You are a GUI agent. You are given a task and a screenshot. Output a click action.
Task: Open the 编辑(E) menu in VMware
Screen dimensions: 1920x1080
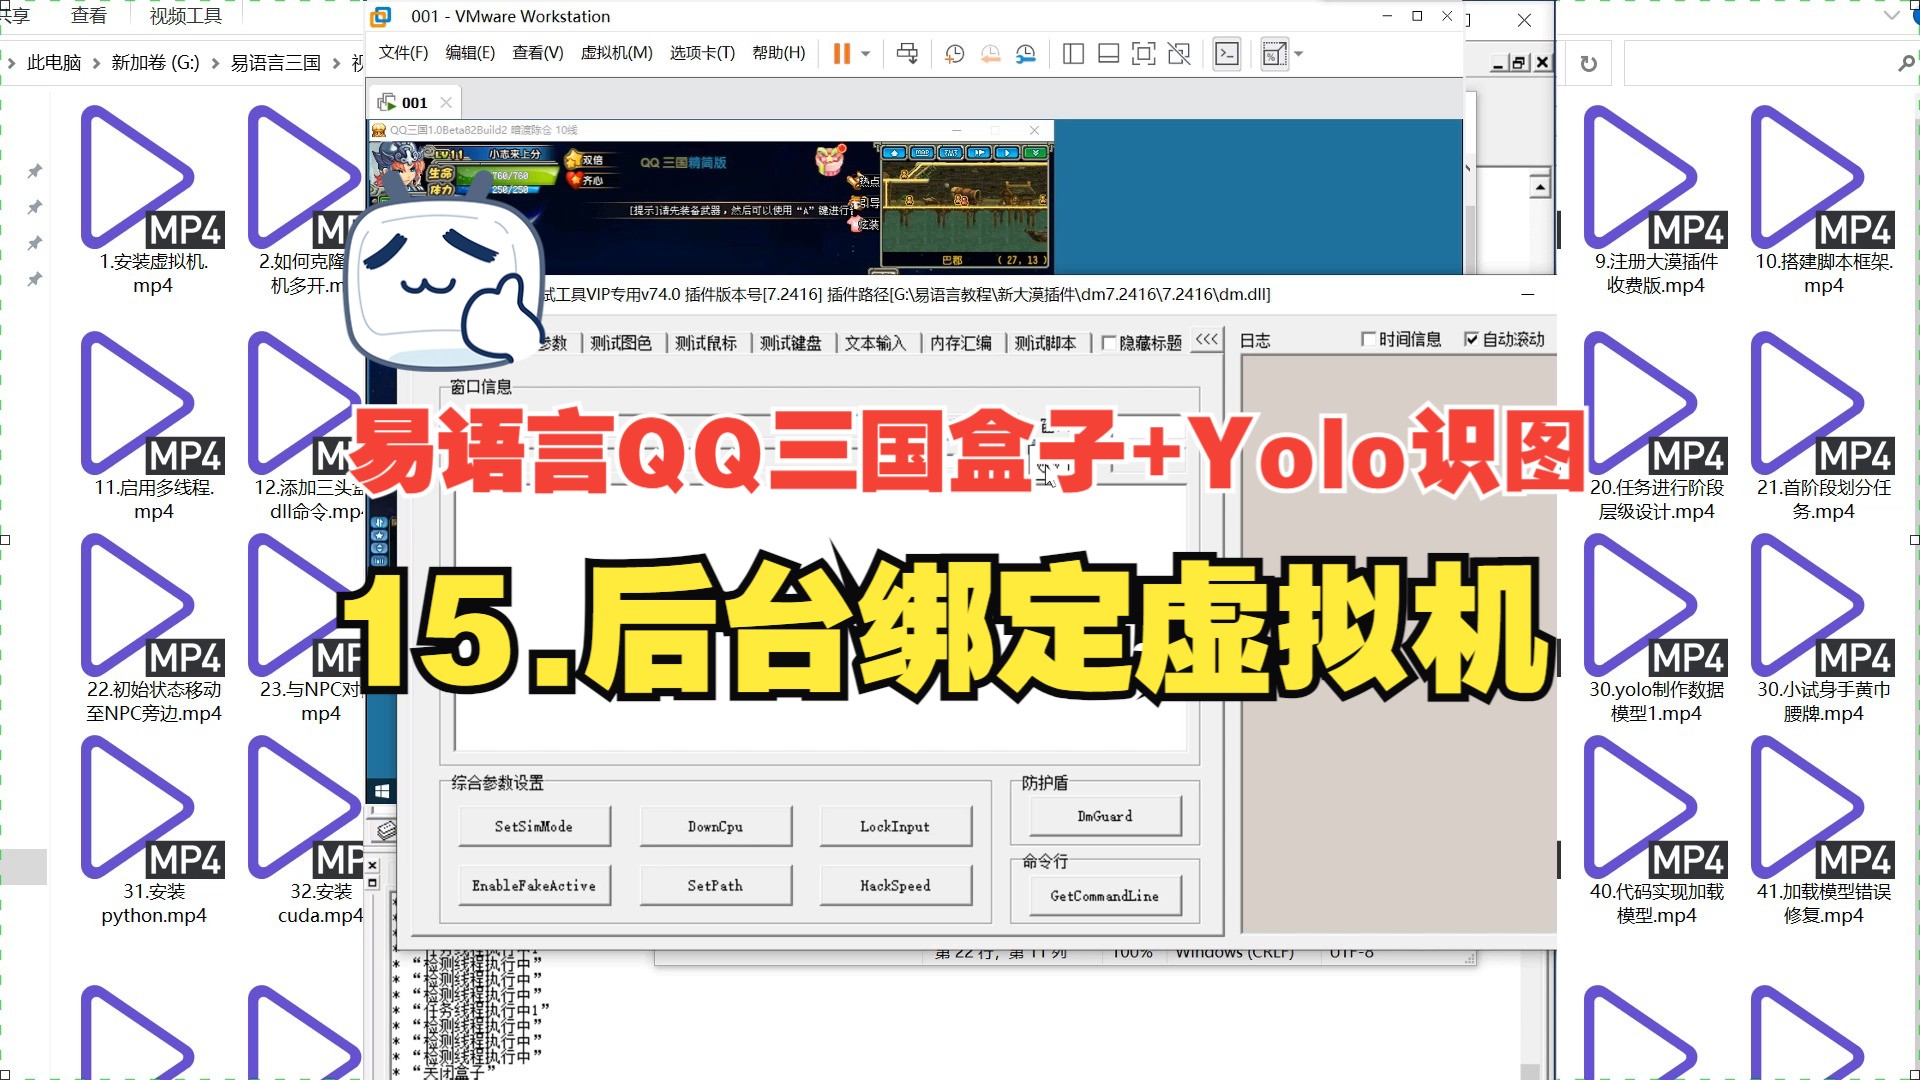pos(470,53)
